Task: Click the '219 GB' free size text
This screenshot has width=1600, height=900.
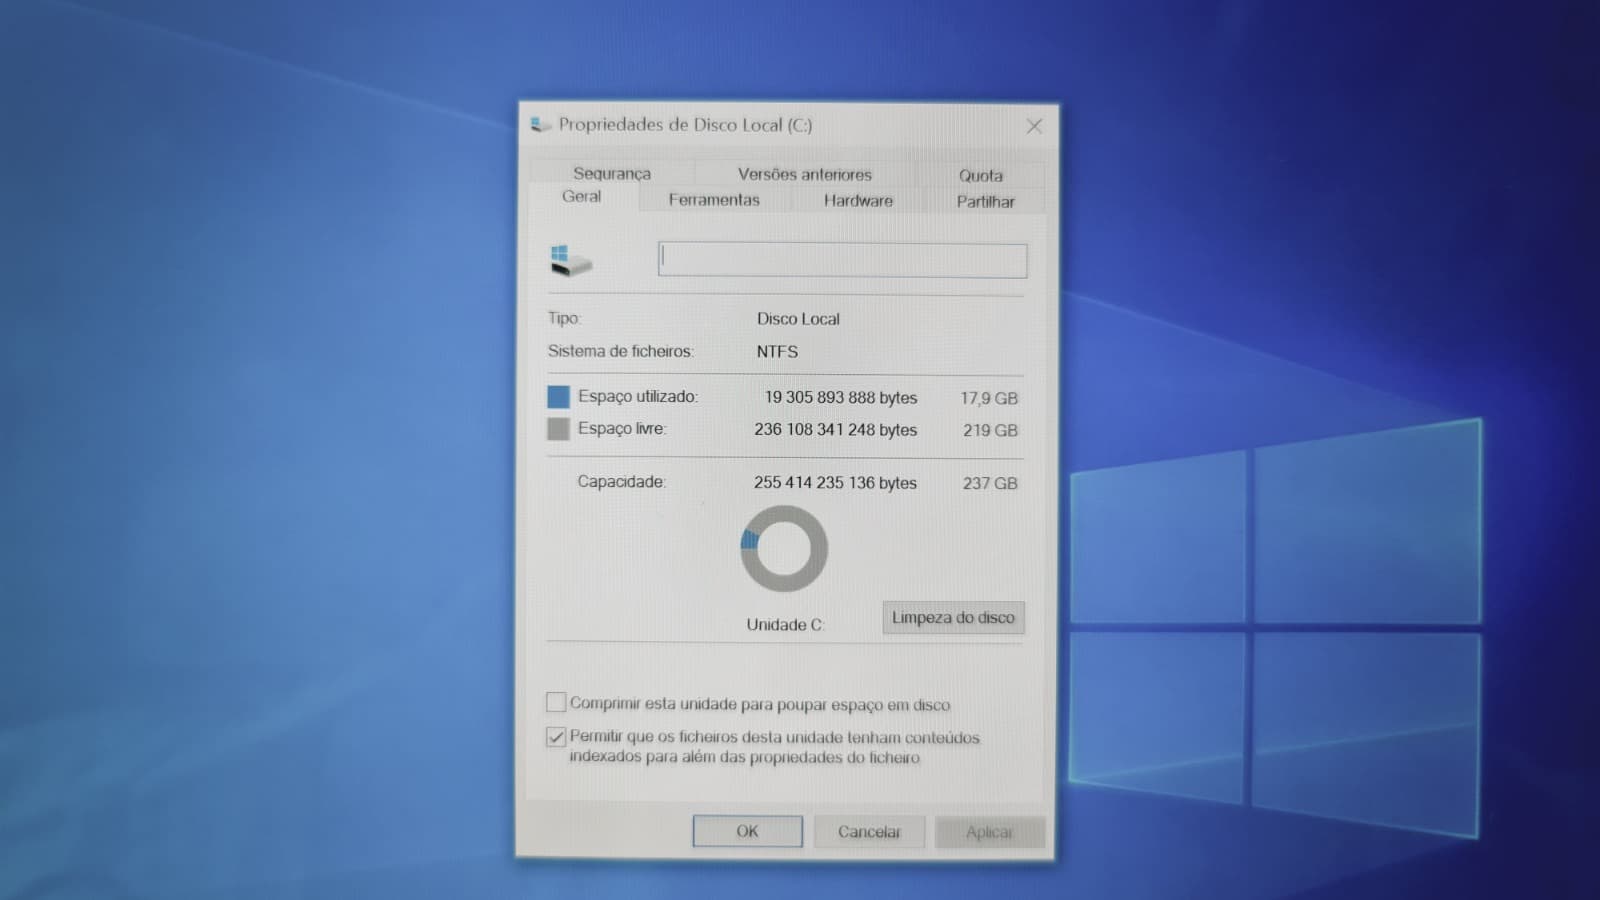Action: 990,430
